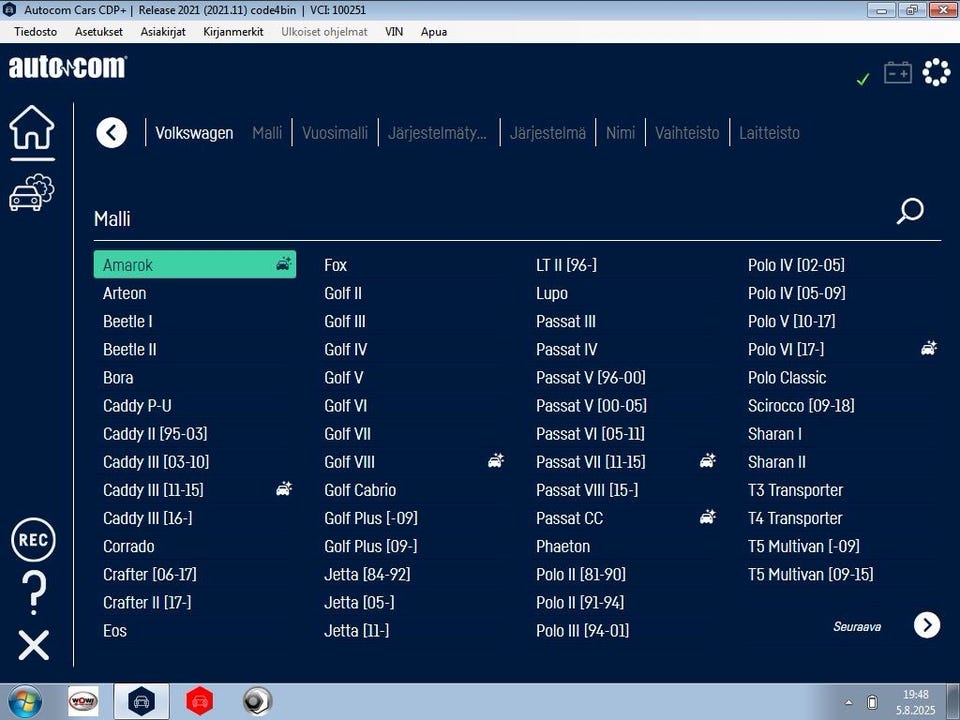960x720 pixels.
Task: Check the battery voltage icon
Action: (898, 72)
